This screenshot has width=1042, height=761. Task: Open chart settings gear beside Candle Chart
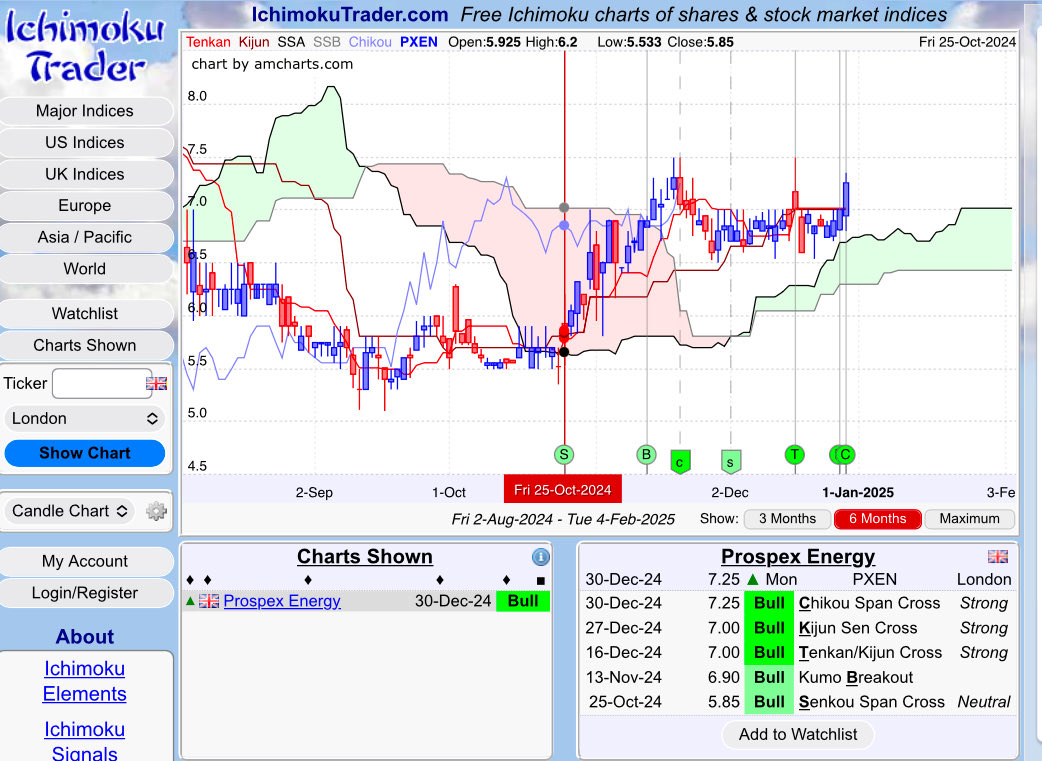click(156, 511)
